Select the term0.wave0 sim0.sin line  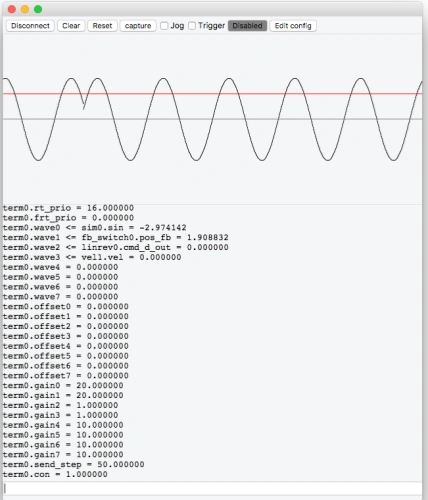(x=95, y=228)
